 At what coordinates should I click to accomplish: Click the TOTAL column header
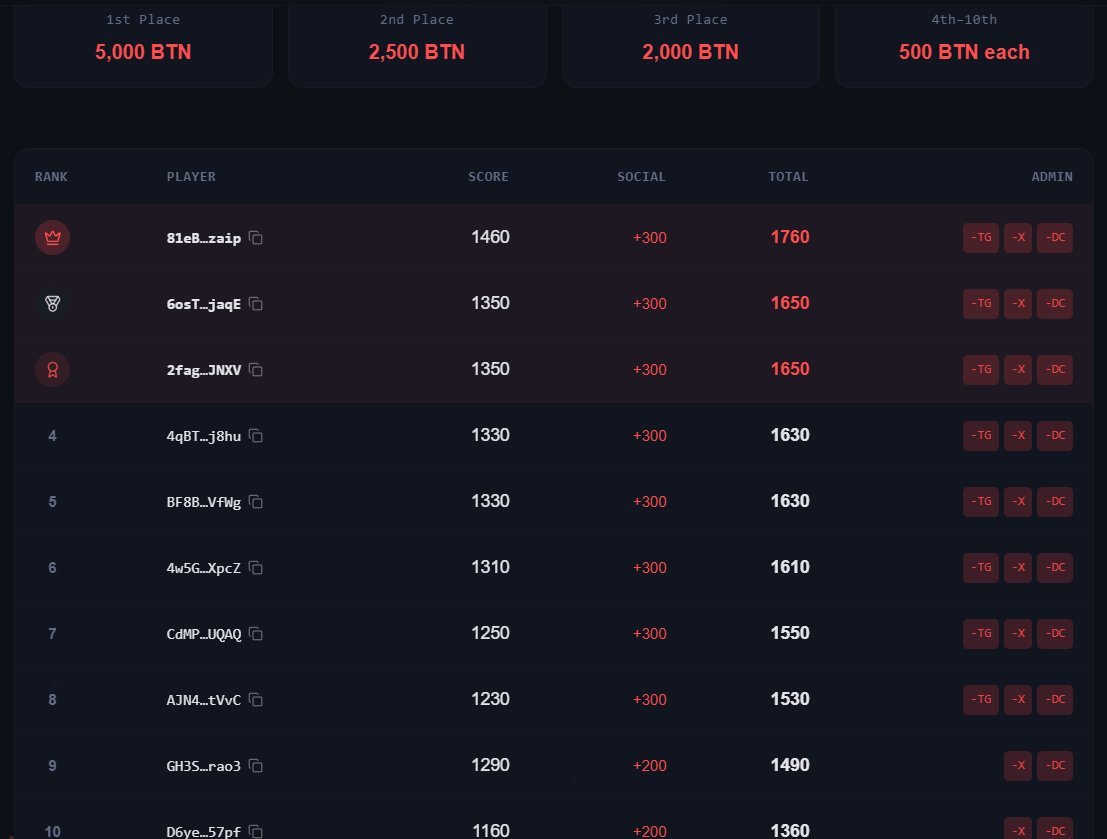click(789, 177)
